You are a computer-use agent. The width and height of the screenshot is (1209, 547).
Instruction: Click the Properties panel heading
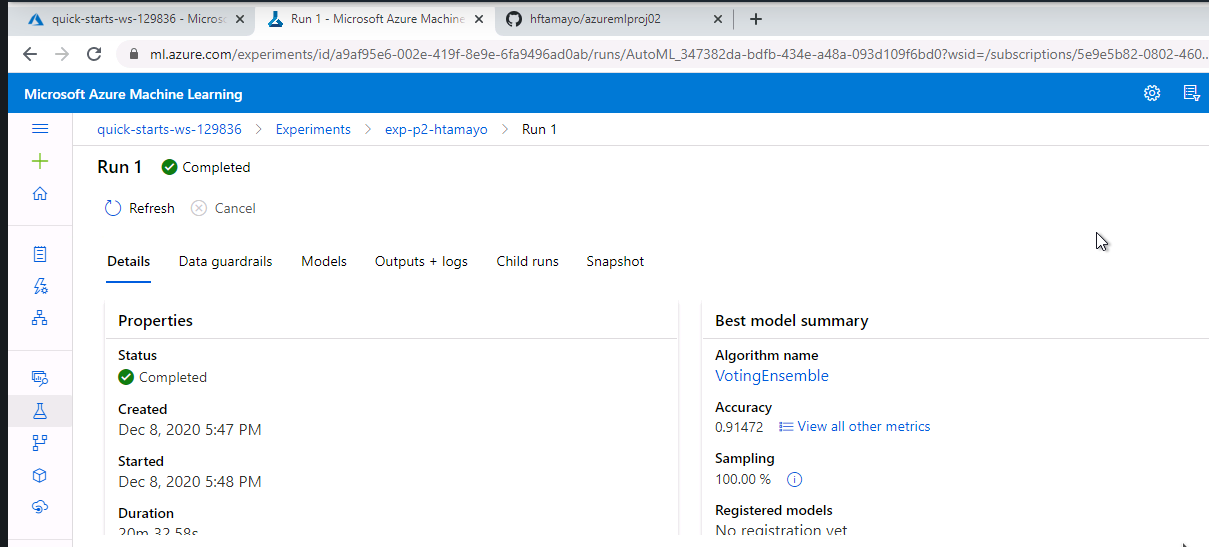pyautogui.click(x=155, y=321)
